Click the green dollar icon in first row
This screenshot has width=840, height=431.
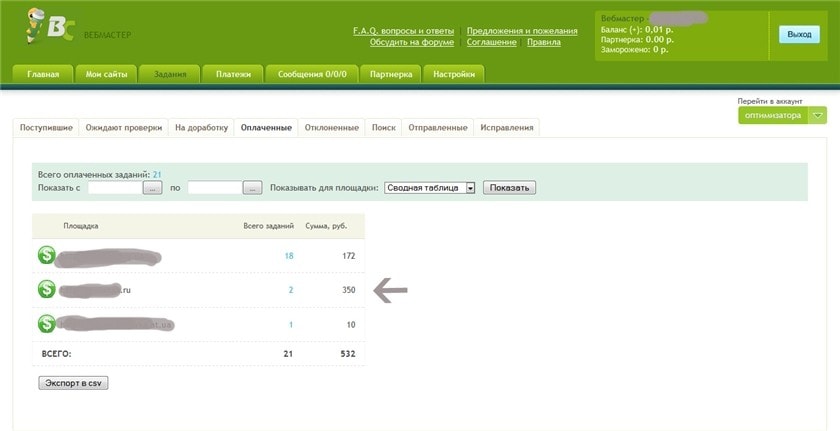pos(46,256)
